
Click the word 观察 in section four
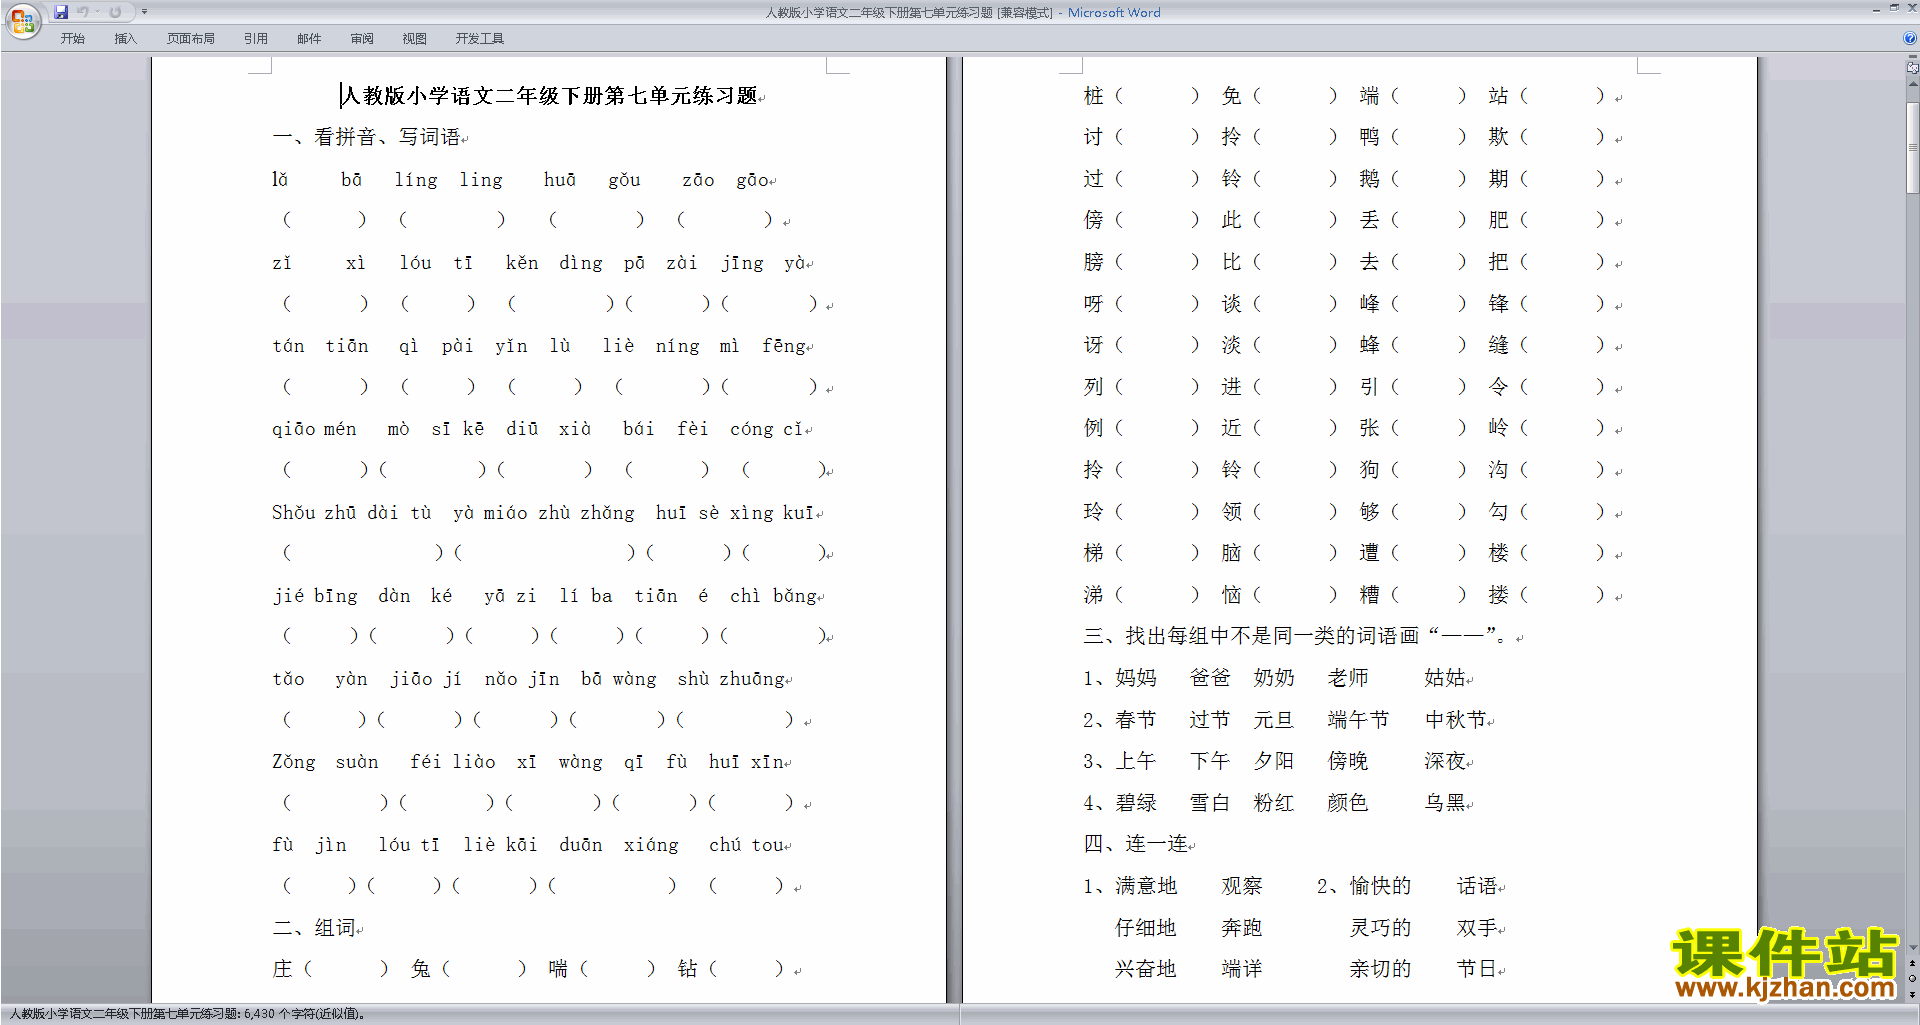coord(1242,886)
